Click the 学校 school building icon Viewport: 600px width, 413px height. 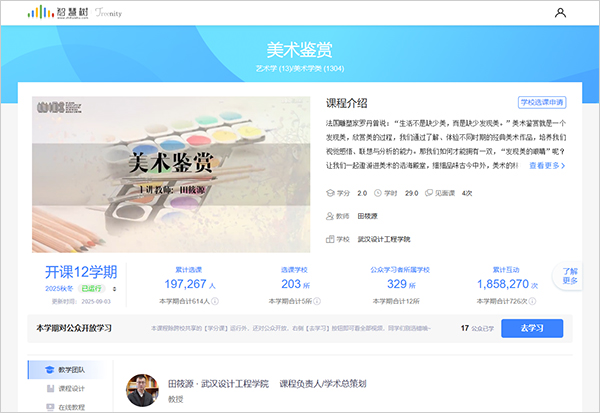click(331, 239)
